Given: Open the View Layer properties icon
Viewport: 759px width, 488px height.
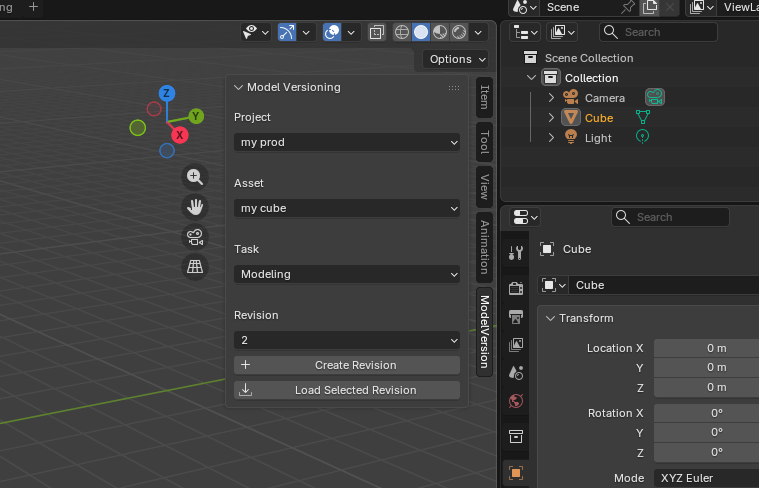Looking at the screenshot, I should [516, 345].
